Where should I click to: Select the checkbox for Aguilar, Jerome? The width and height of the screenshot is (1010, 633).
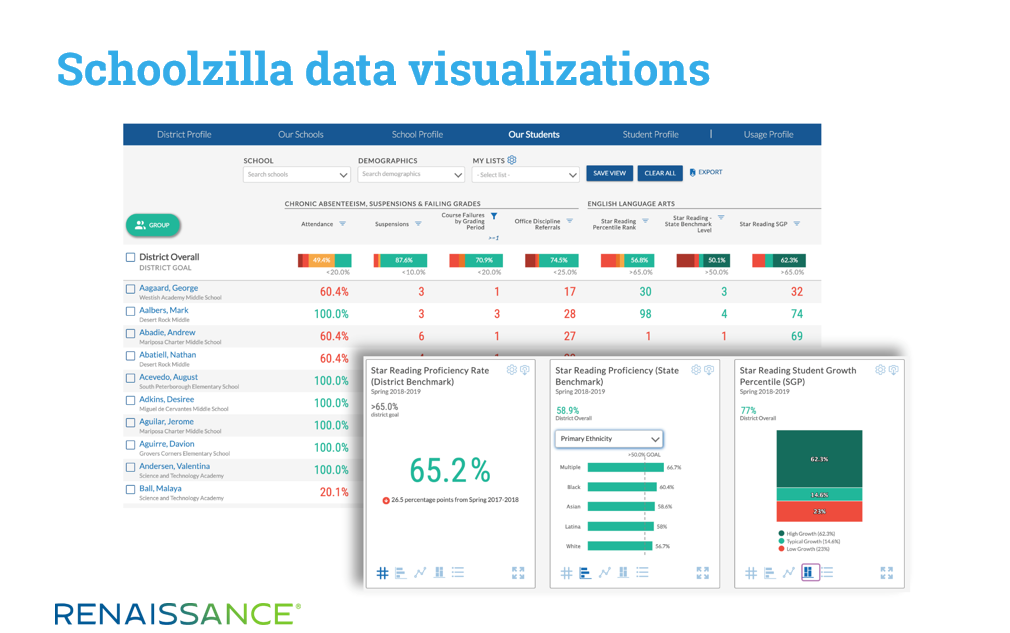coord(131,422)
